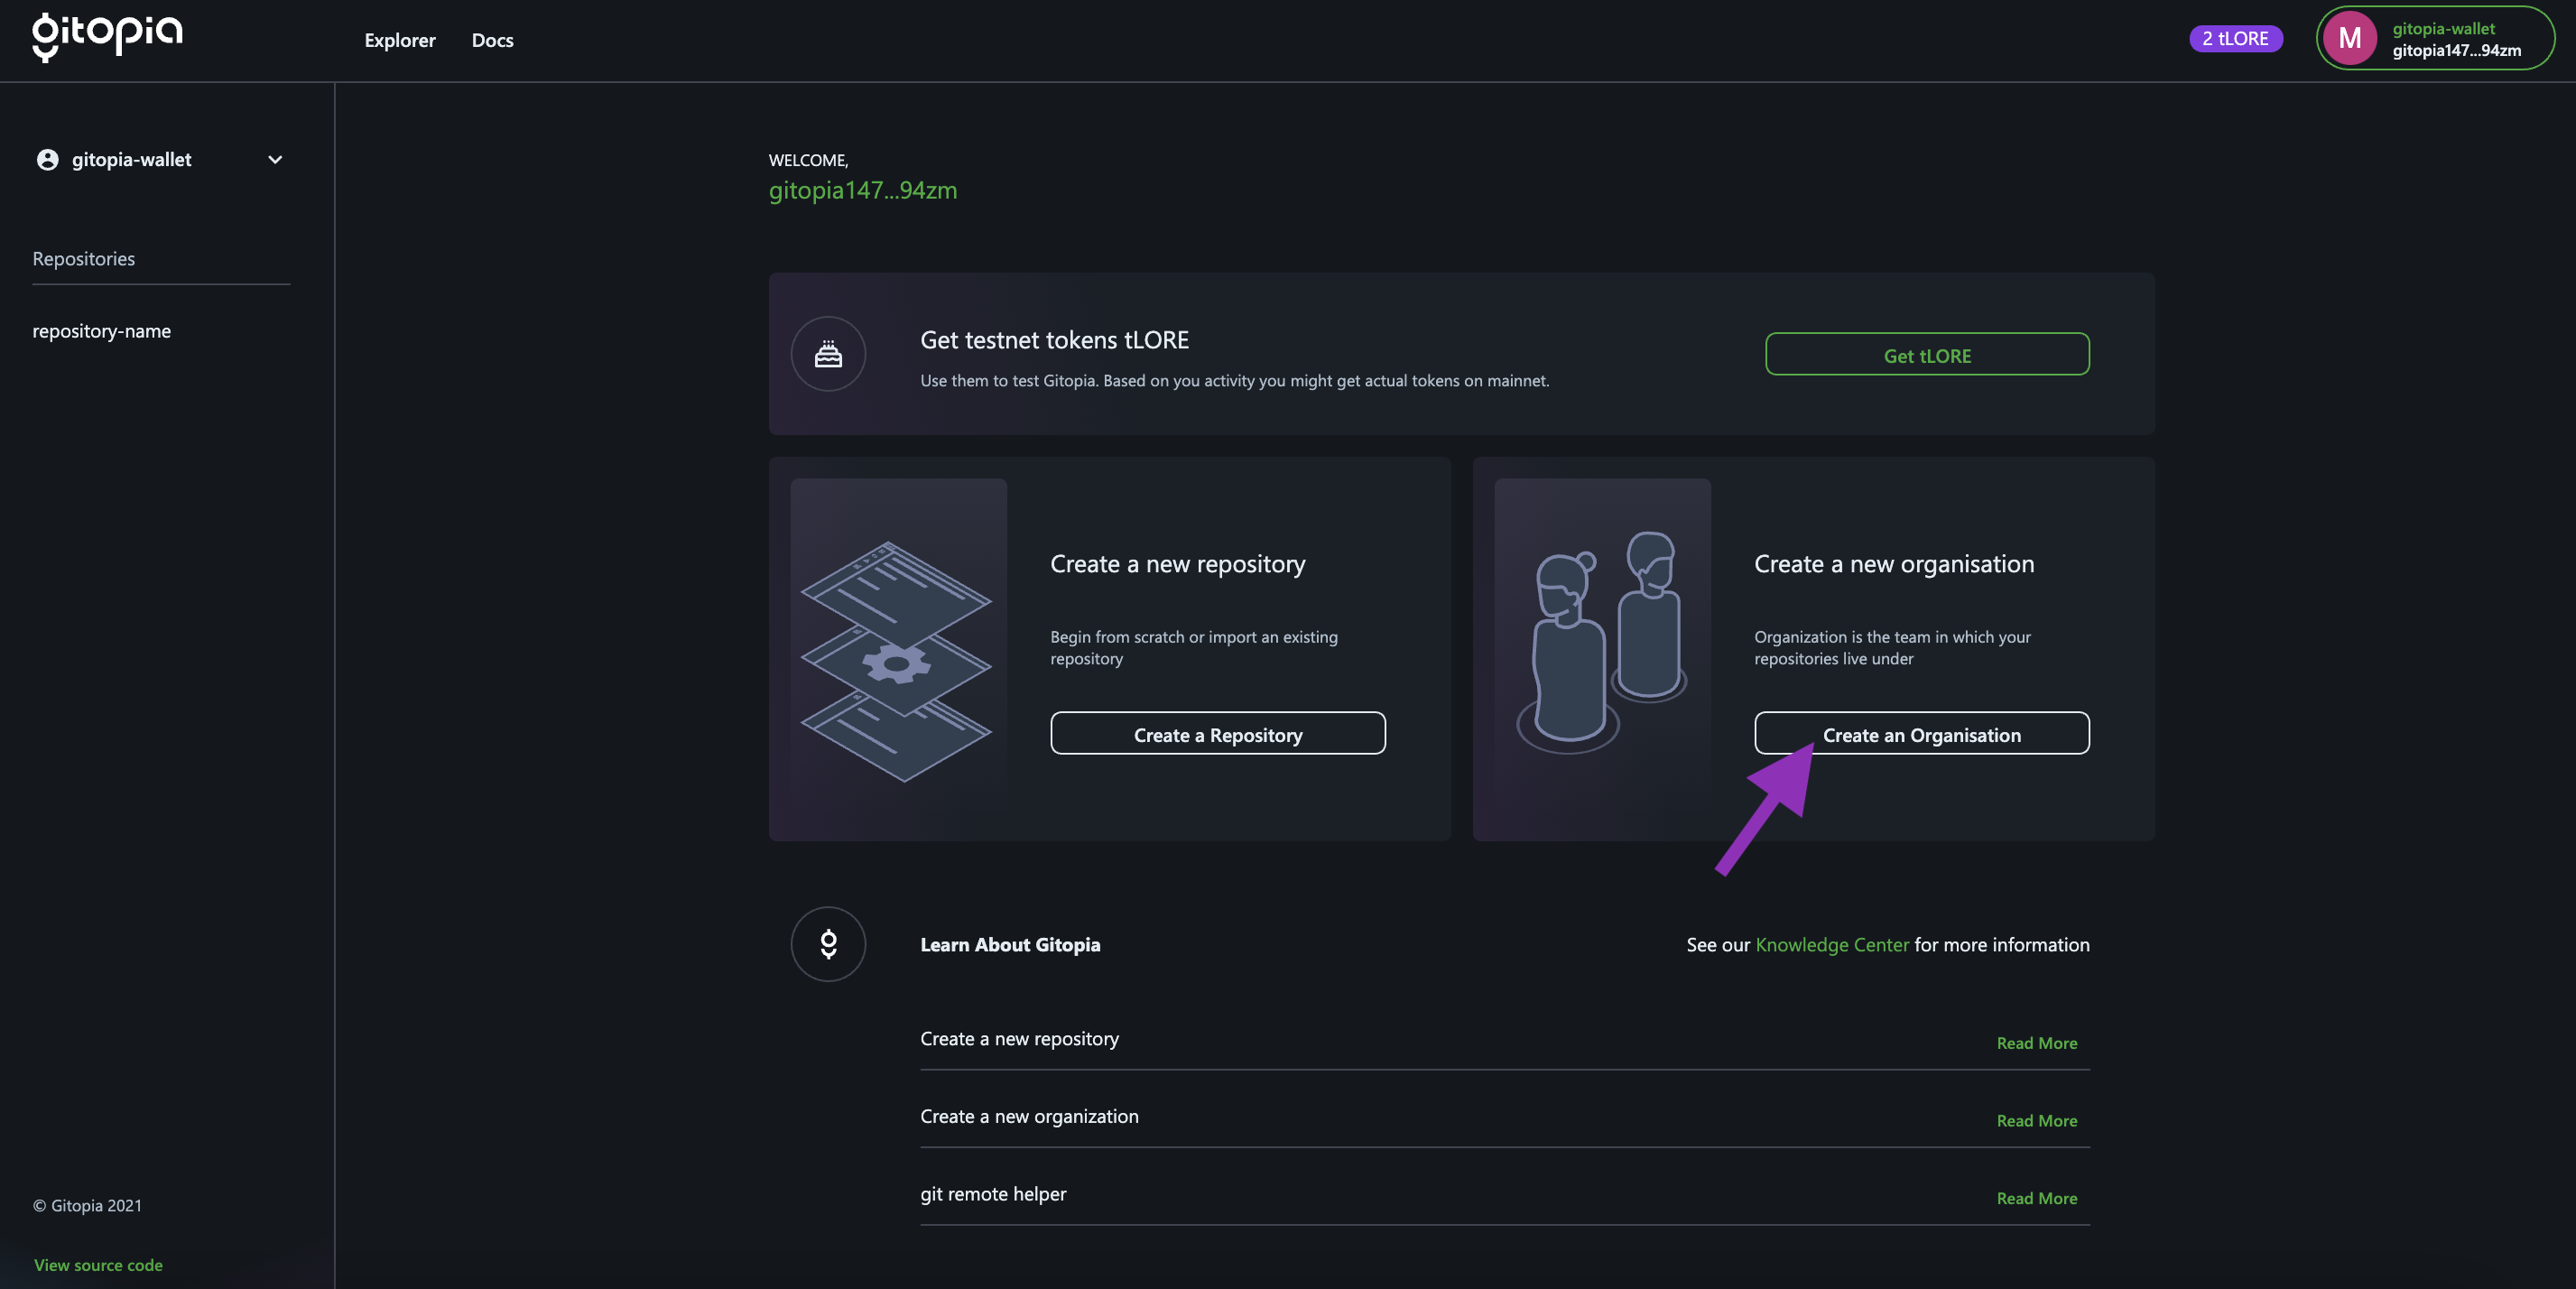Click the pink M avatar icon
Image resolution: width=2576 pixels, height=1289 pixels.
point(2349,39)
